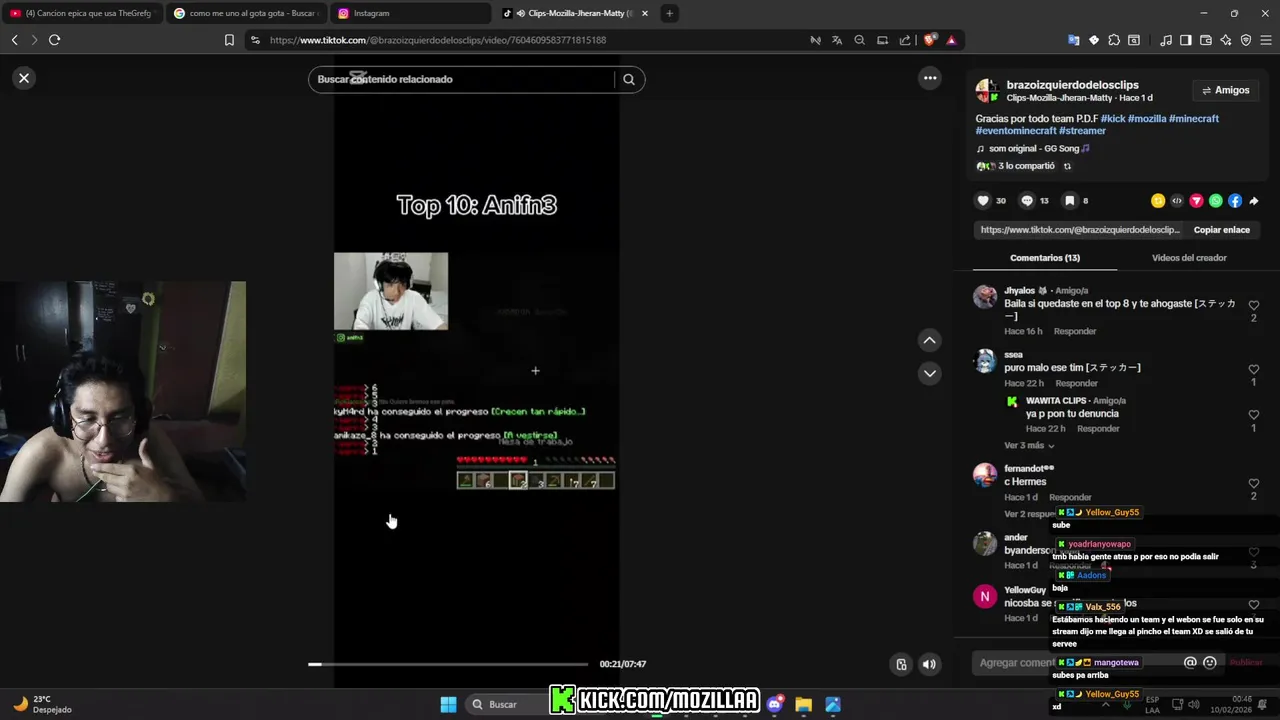This screenshot has height=720, width=1280.
Task: Switch to Comentarios (13) tab
Action: 1045,258
